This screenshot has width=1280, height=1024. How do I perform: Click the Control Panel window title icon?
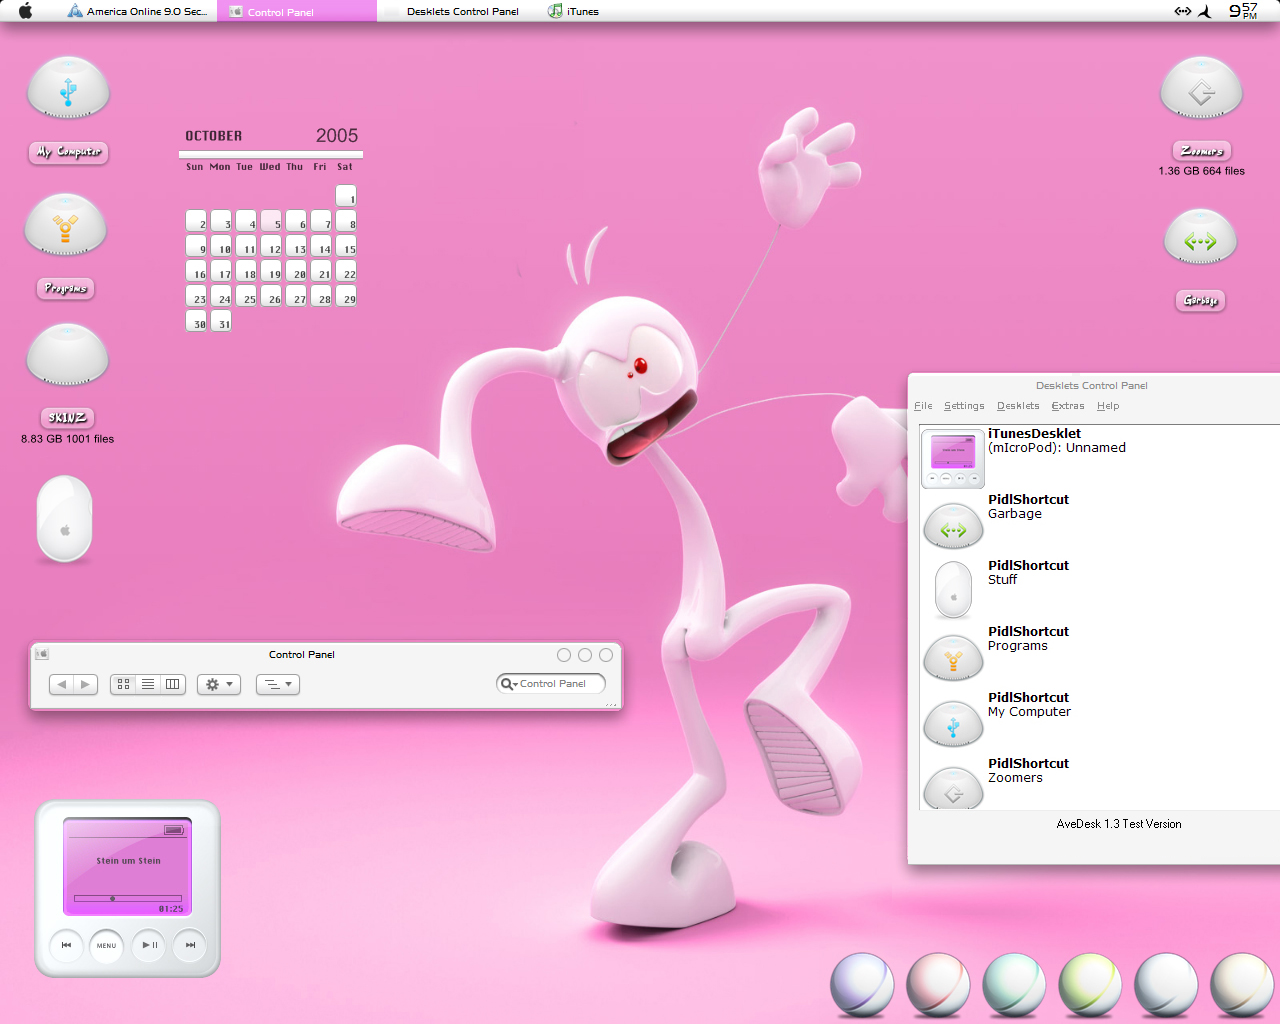click(x=42, y=654)
